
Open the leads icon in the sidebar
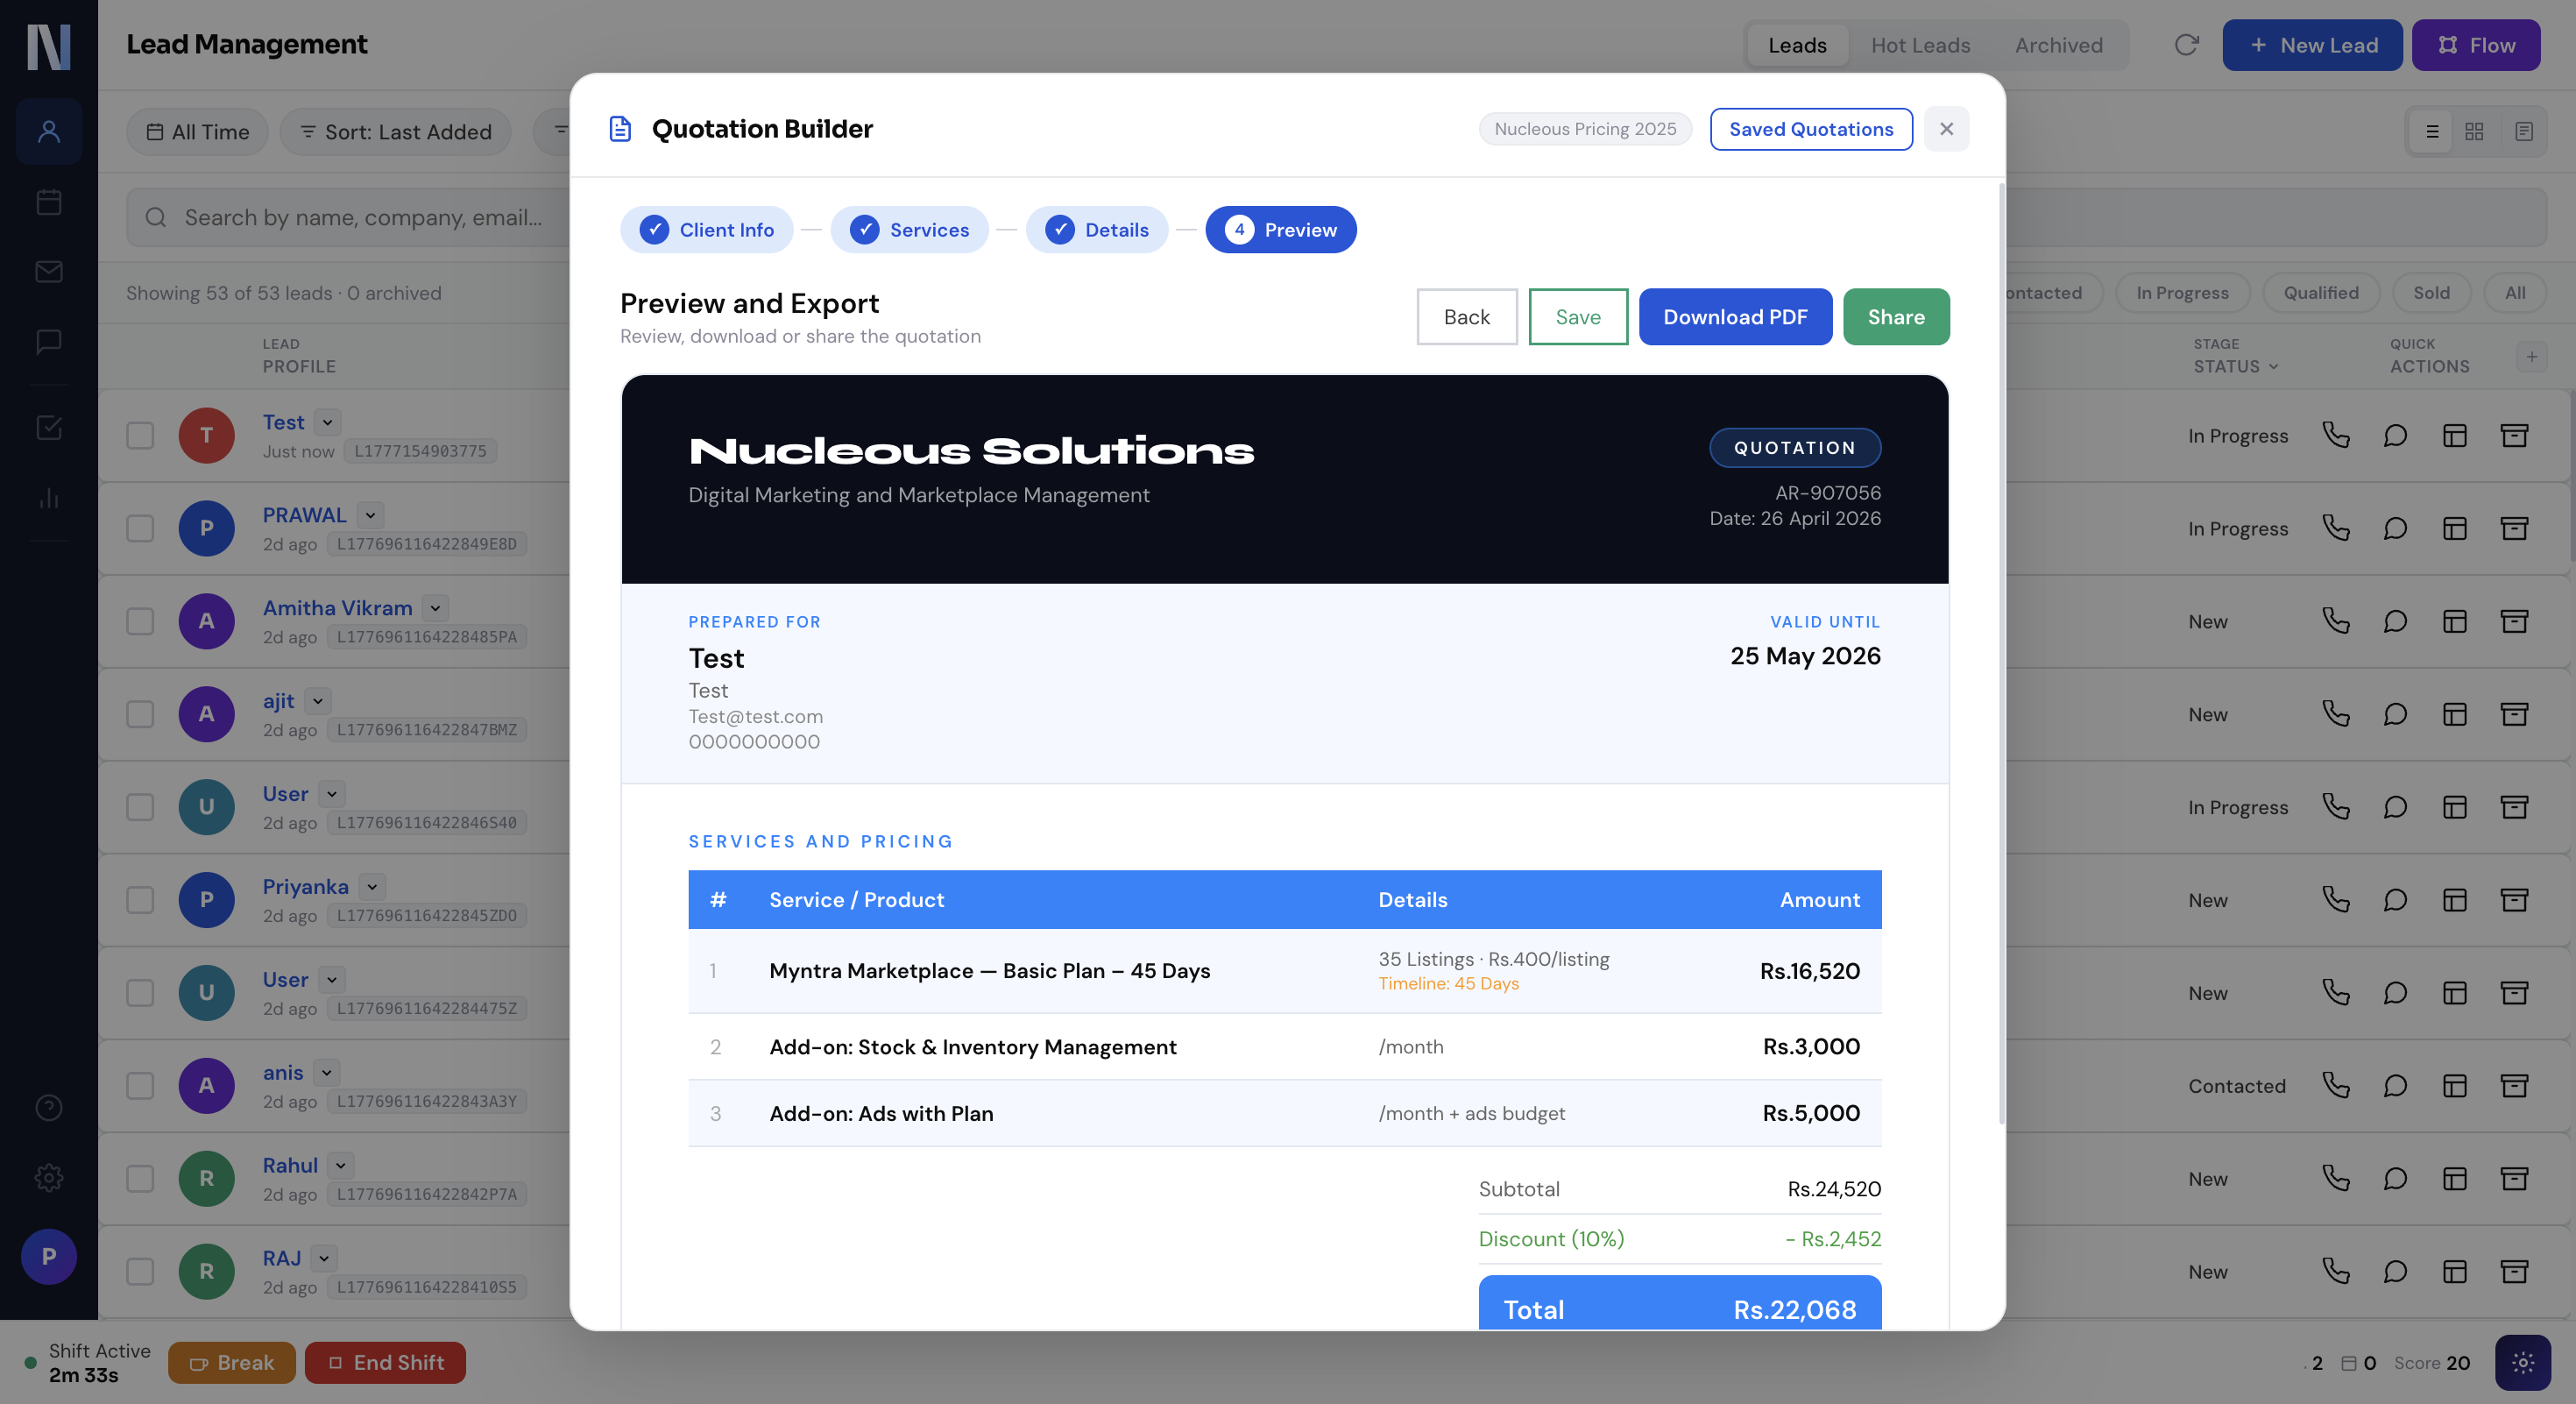pos(48,131)
